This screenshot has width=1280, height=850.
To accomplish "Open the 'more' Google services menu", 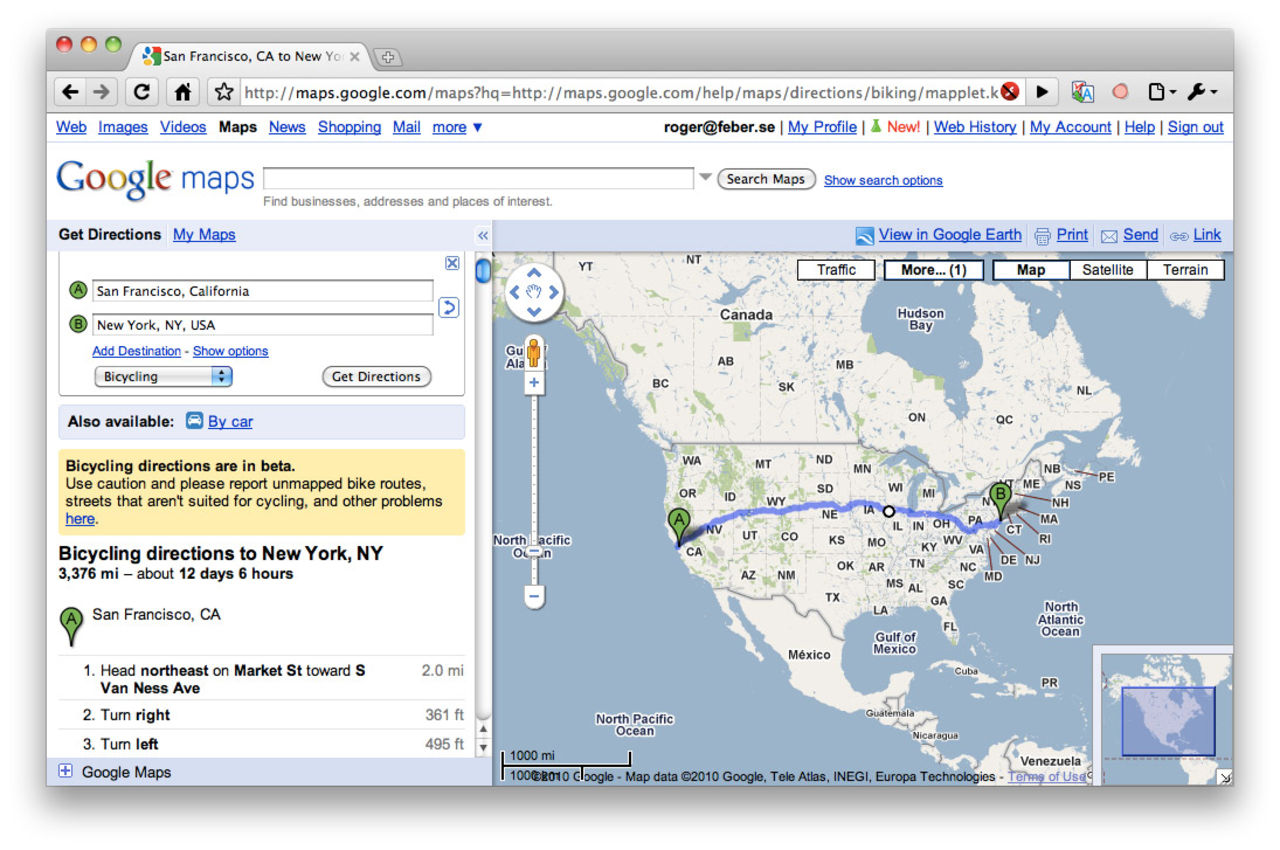I will tap(457, 127).
